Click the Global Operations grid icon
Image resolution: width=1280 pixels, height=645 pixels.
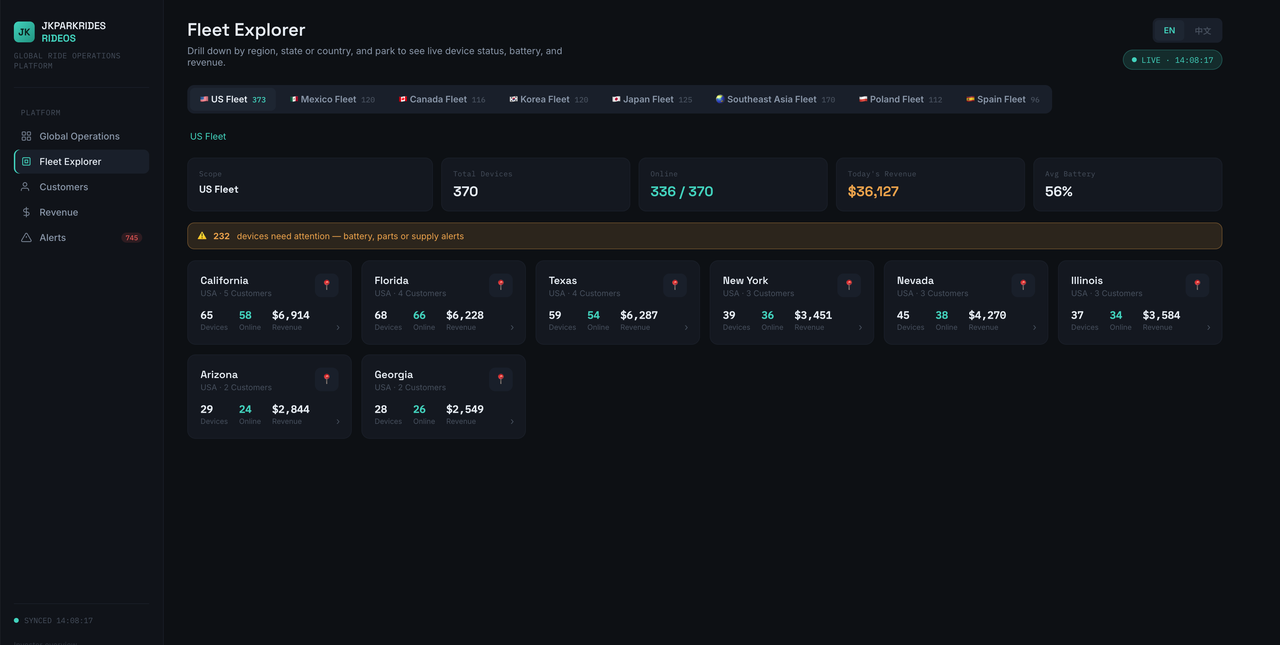point(27,136)
